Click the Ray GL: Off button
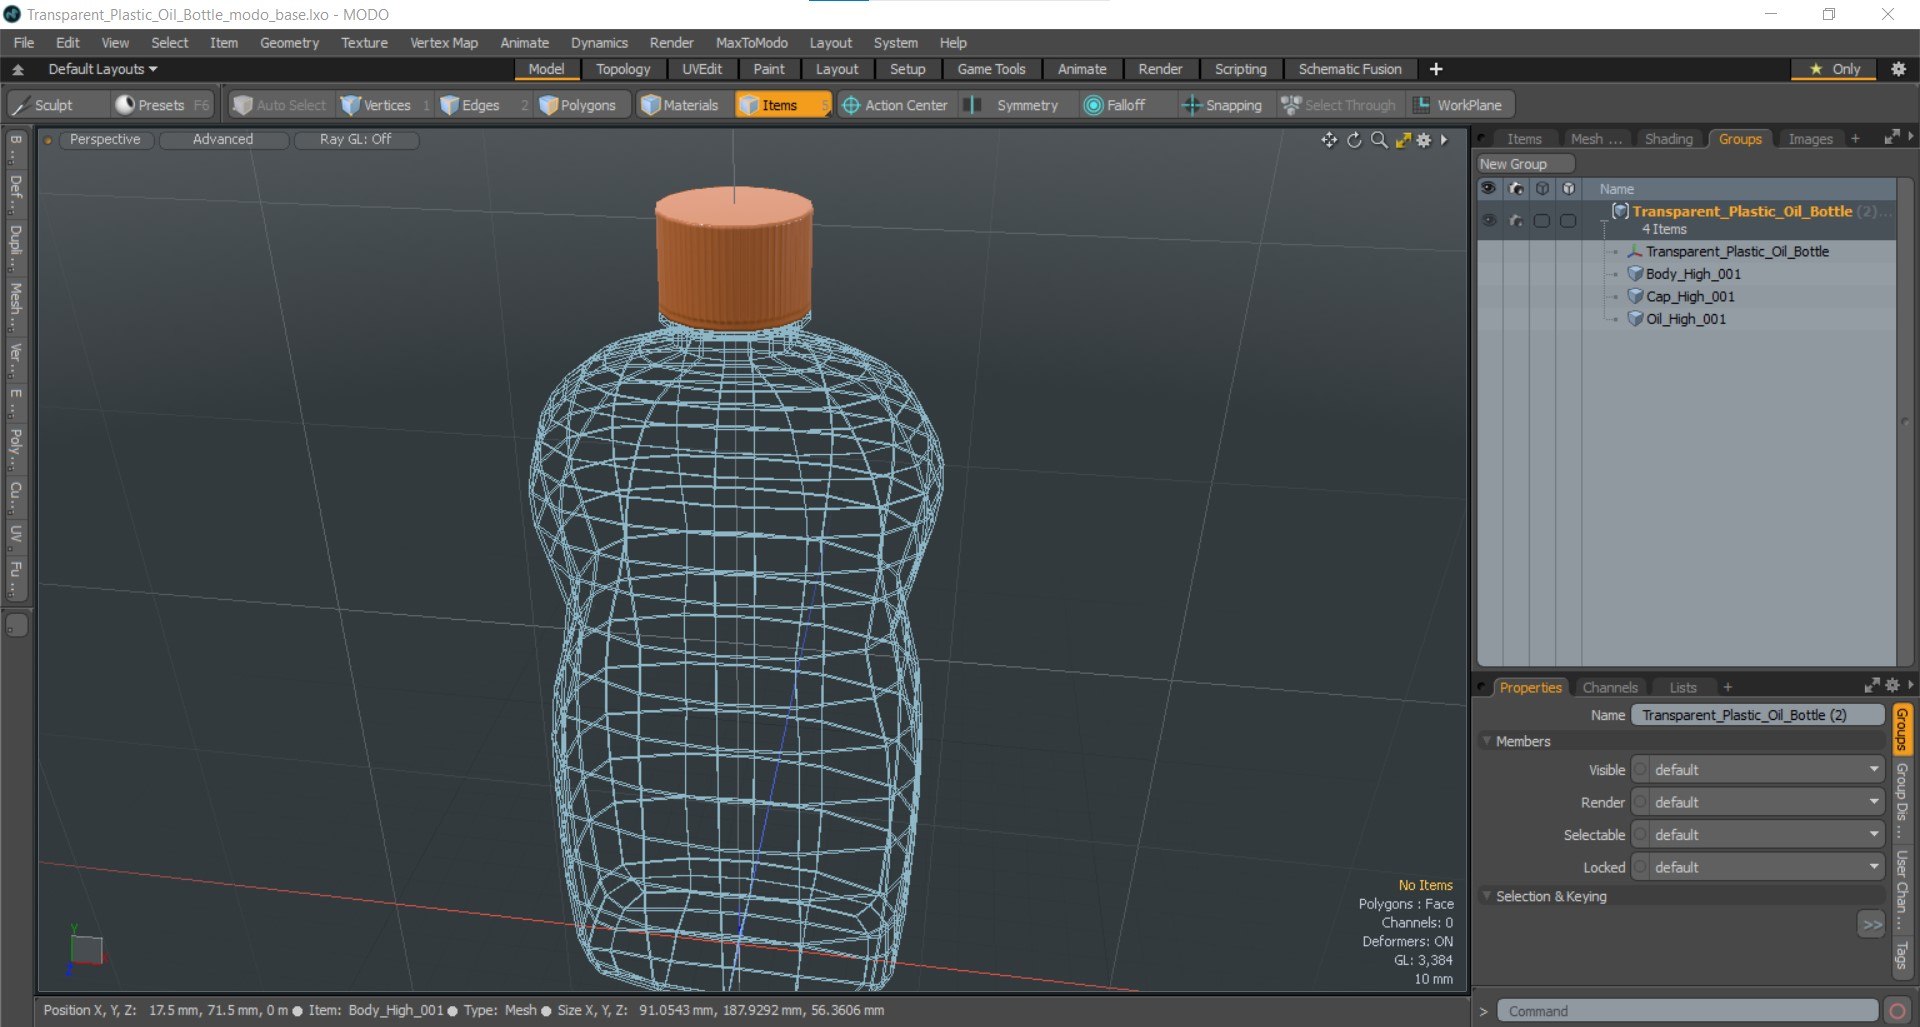Viewport: 1920px width, 1027px height. coord(356,139)
